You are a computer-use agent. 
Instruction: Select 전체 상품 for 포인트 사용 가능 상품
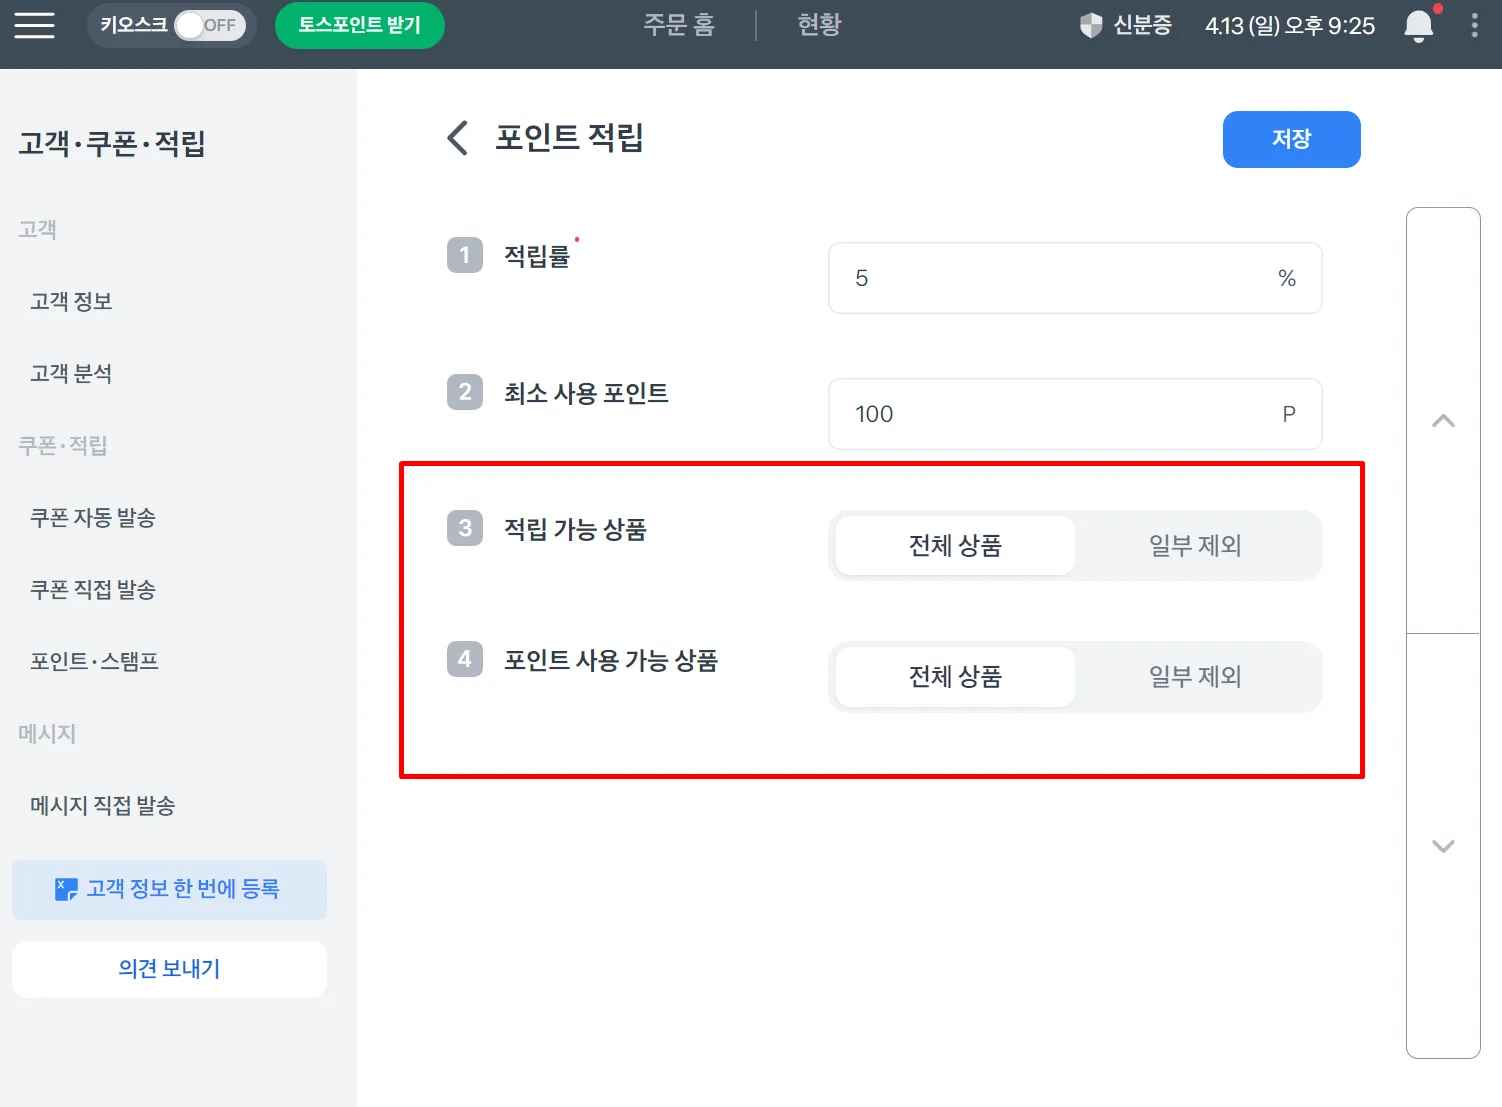[955, 677]
